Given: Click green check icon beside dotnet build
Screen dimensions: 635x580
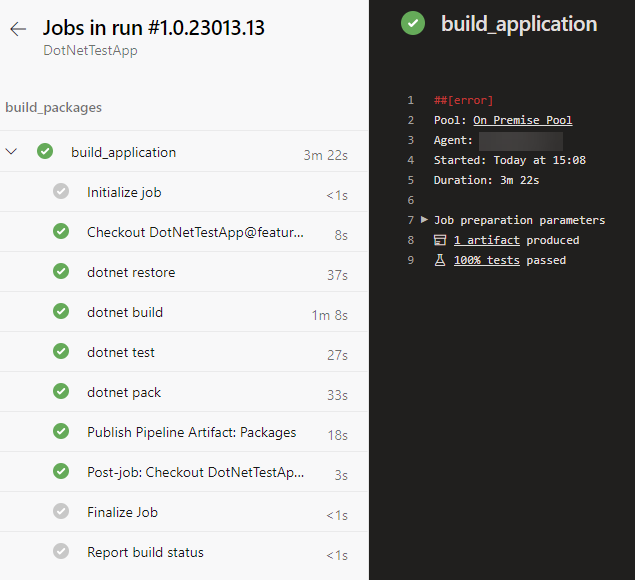Looking at the screenshot, I should click(x=61, y=312).
